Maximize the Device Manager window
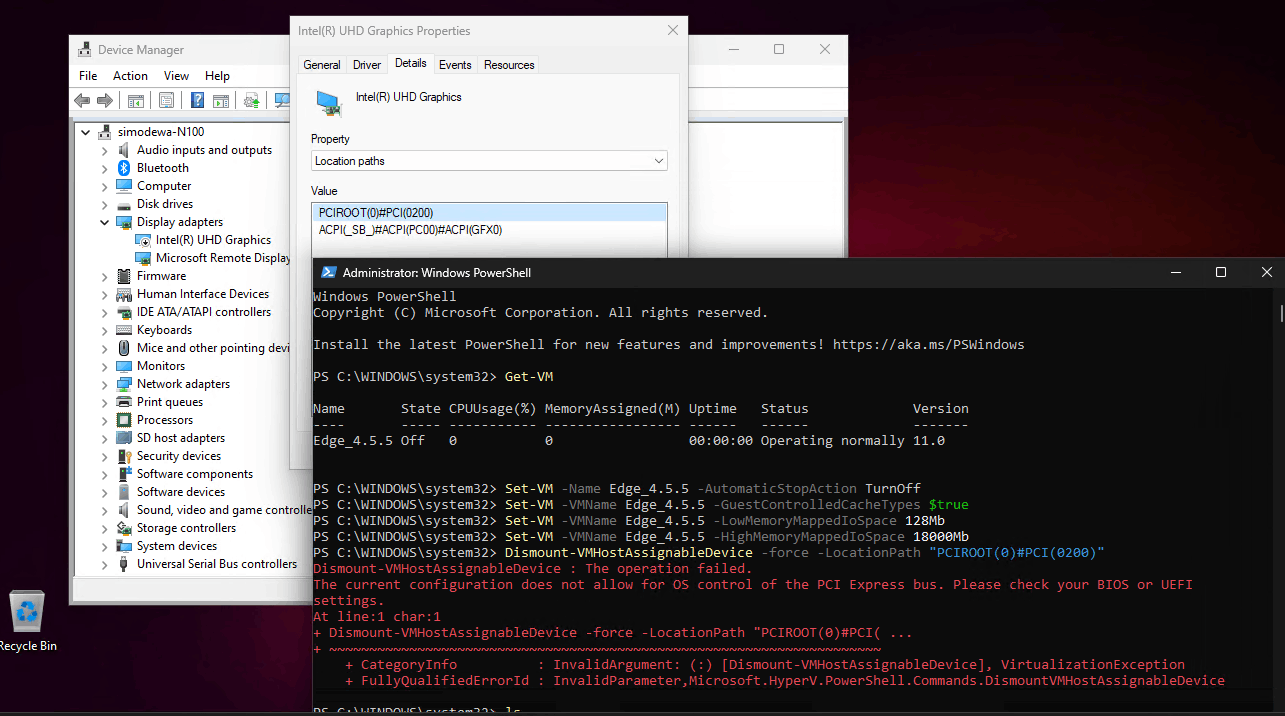 coord(779,49)
